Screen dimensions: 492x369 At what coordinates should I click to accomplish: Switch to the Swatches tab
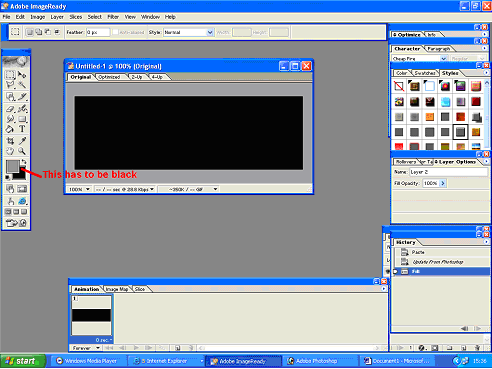click(x=425, y=73)
